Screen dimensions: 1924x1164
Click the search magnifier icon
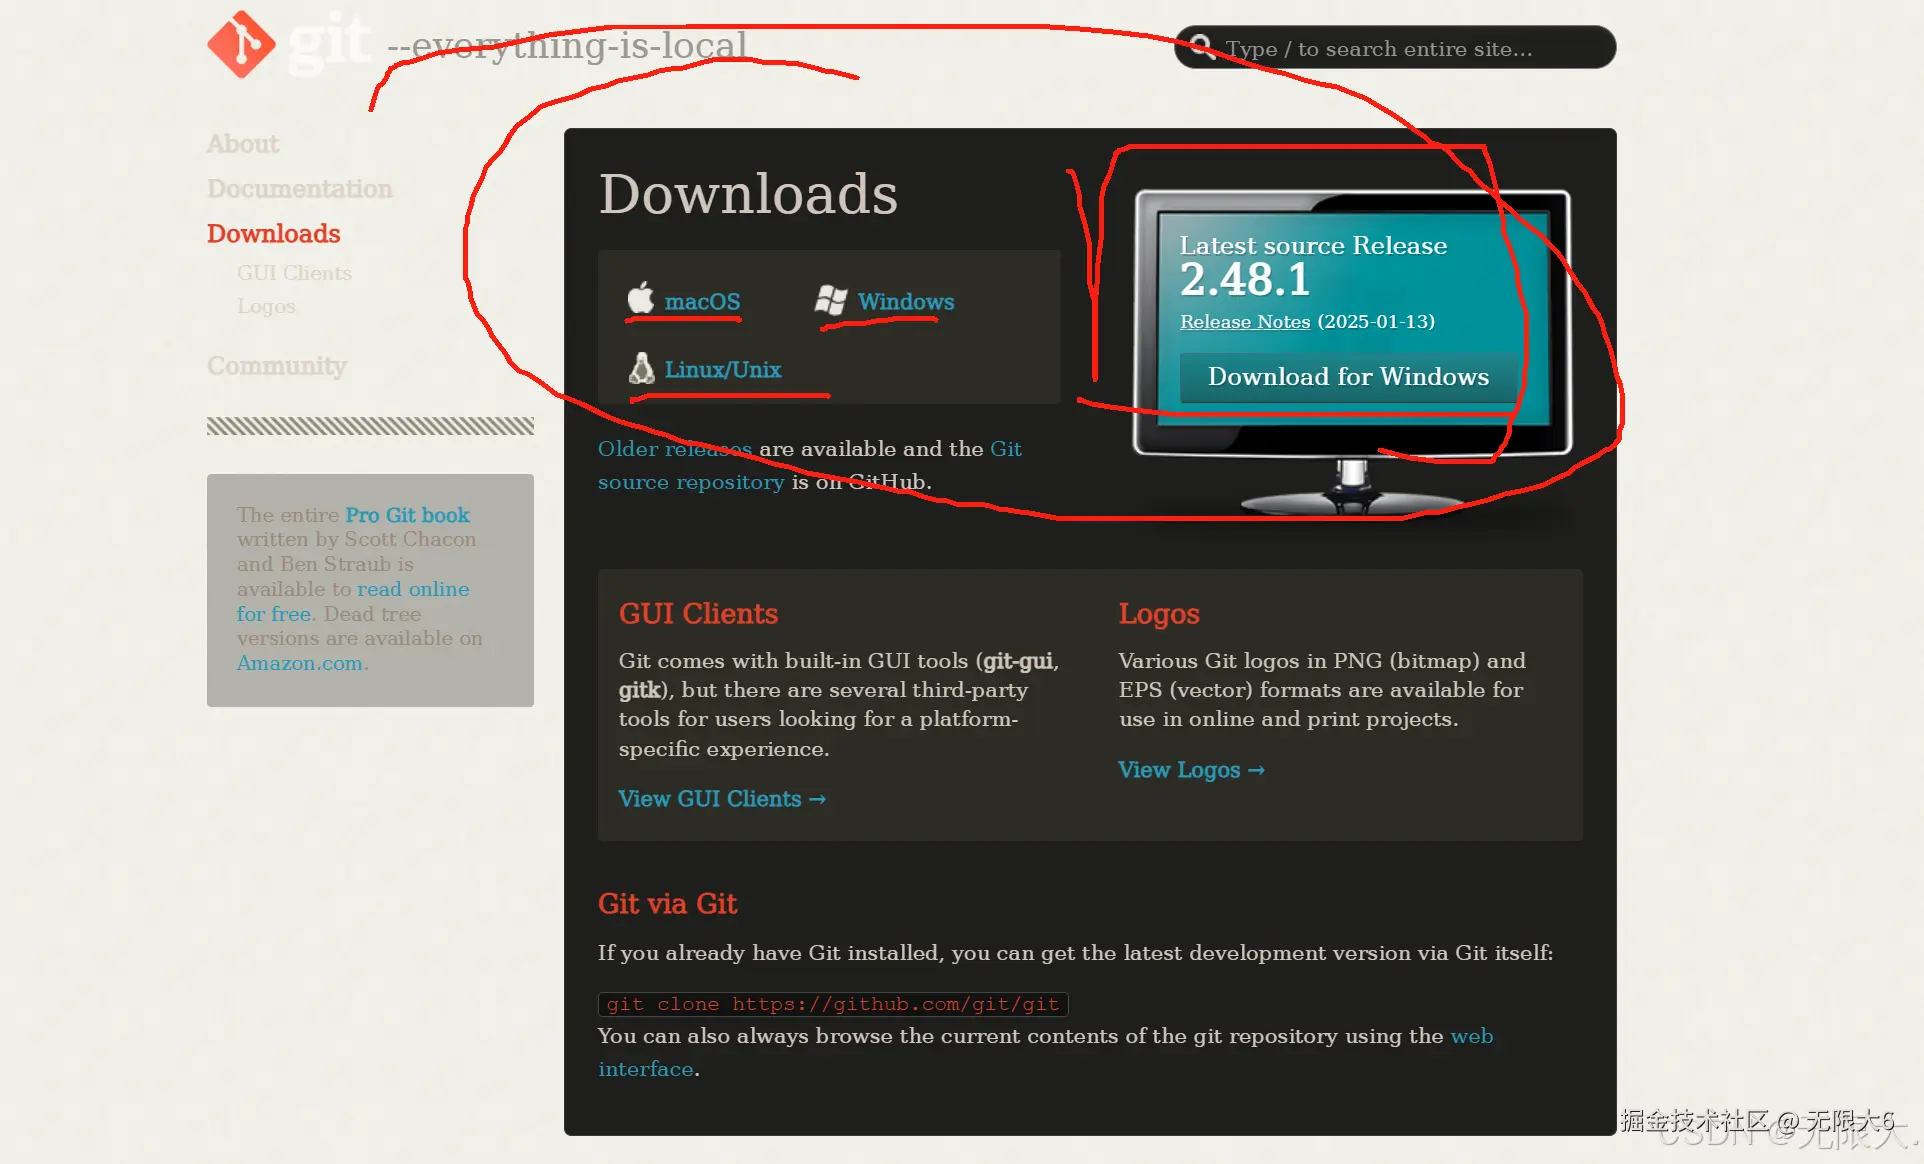[x=1202, y=48]
